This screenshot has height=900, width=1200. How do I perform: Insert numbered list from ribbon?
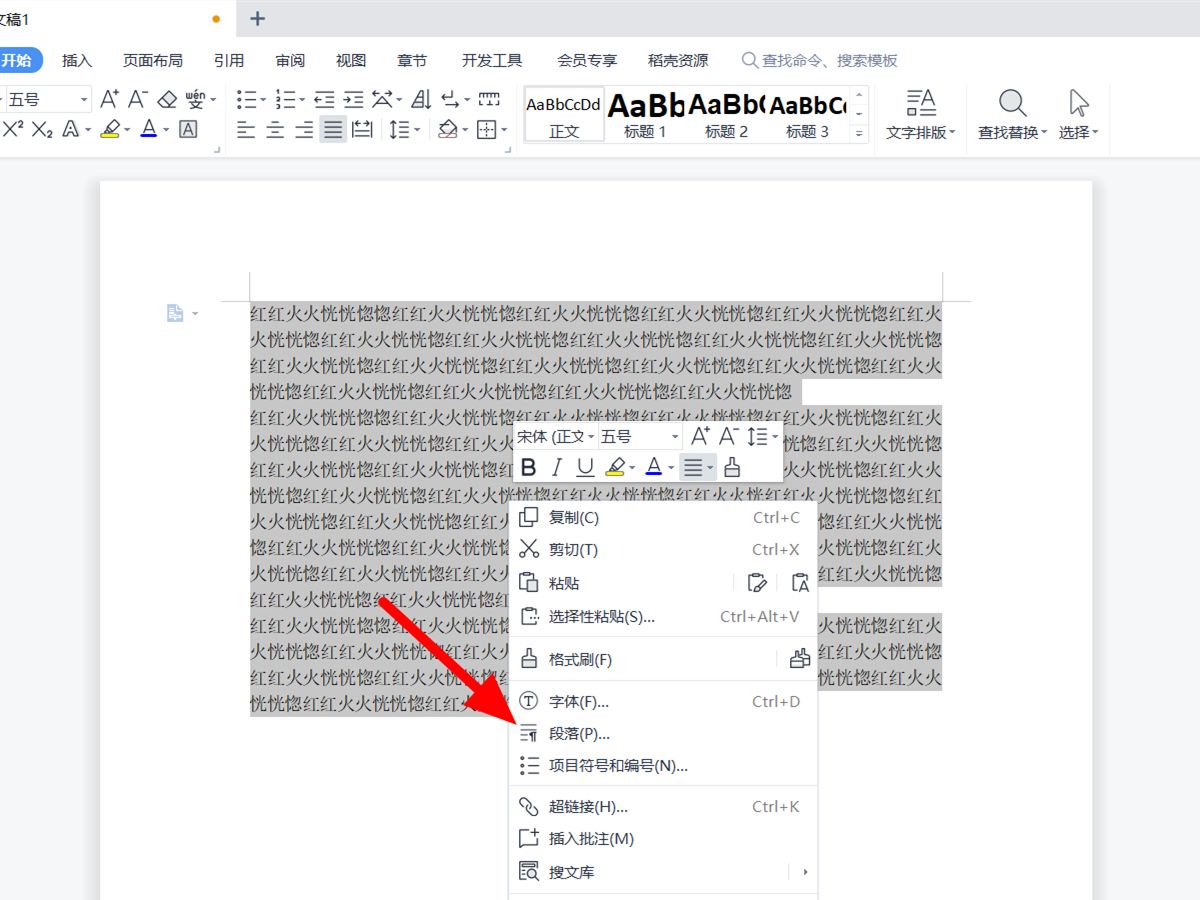tap(285, 99)
